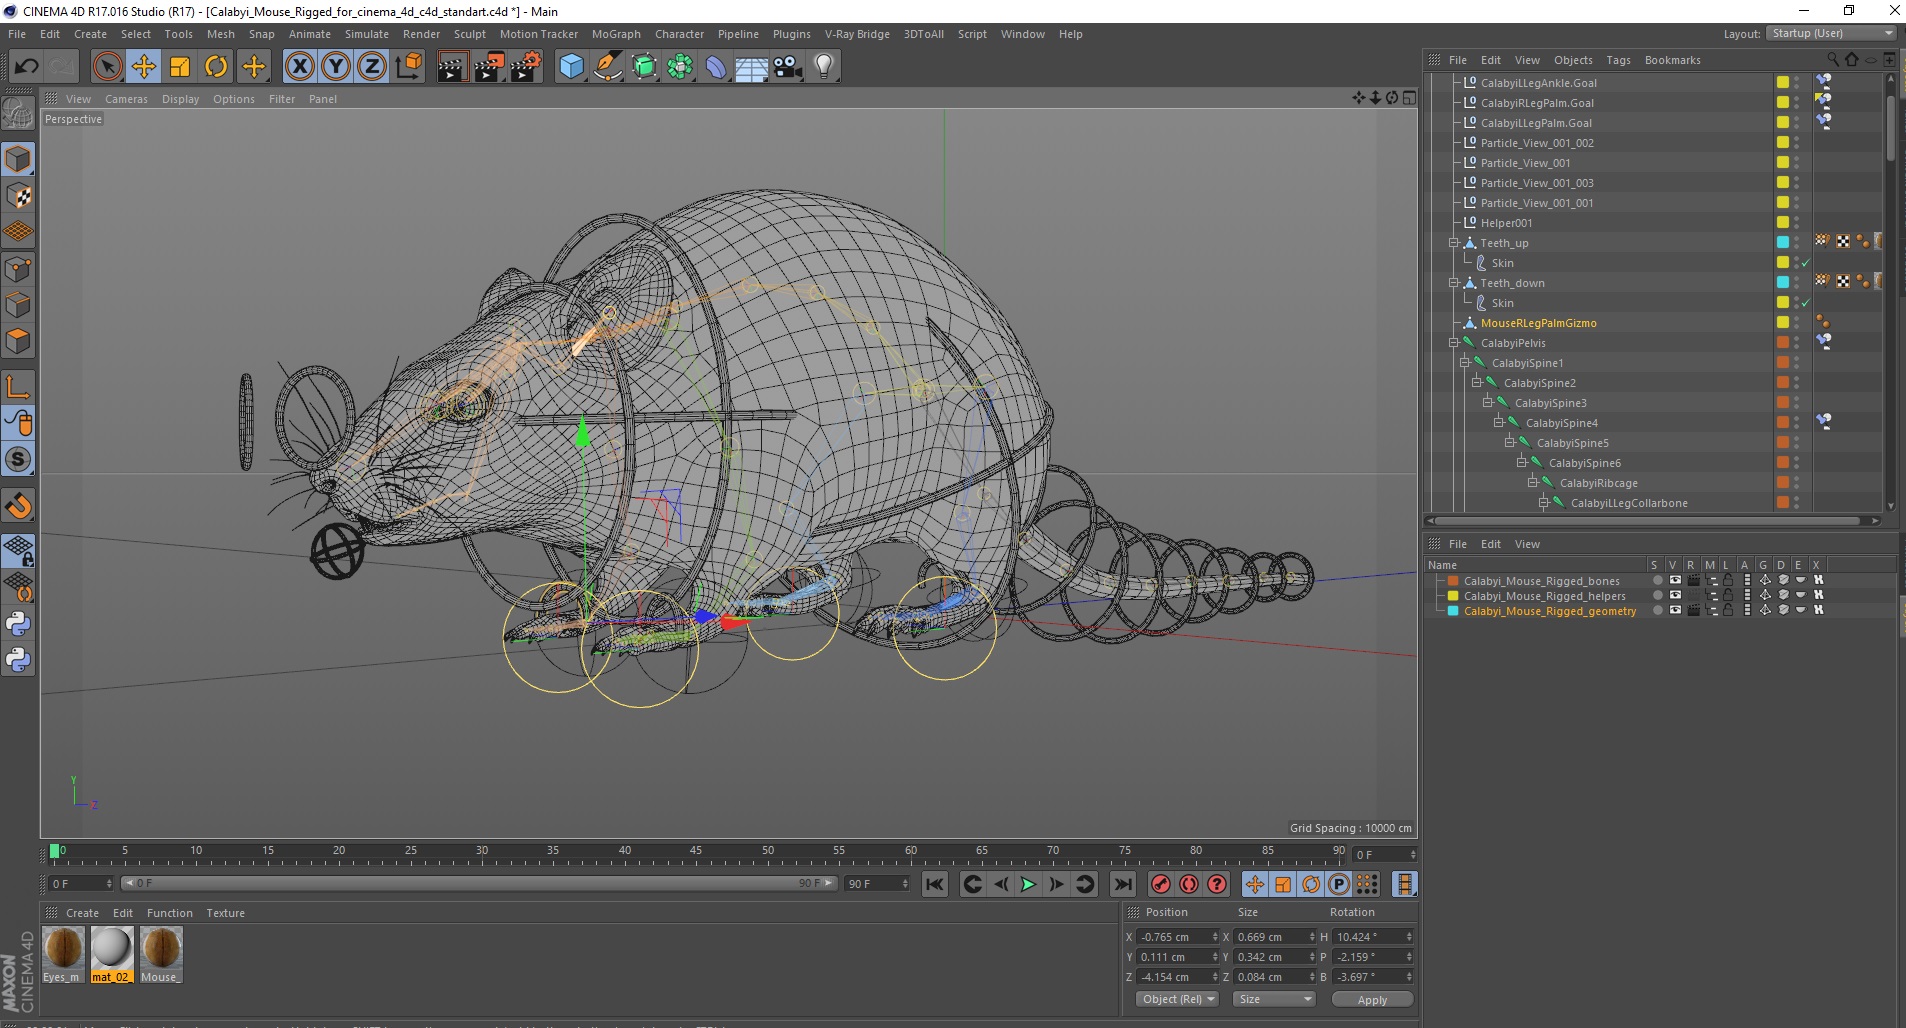Open Object Manager Tags menu
The height and width of the screenshot is (1028, 1906).
1618,60
